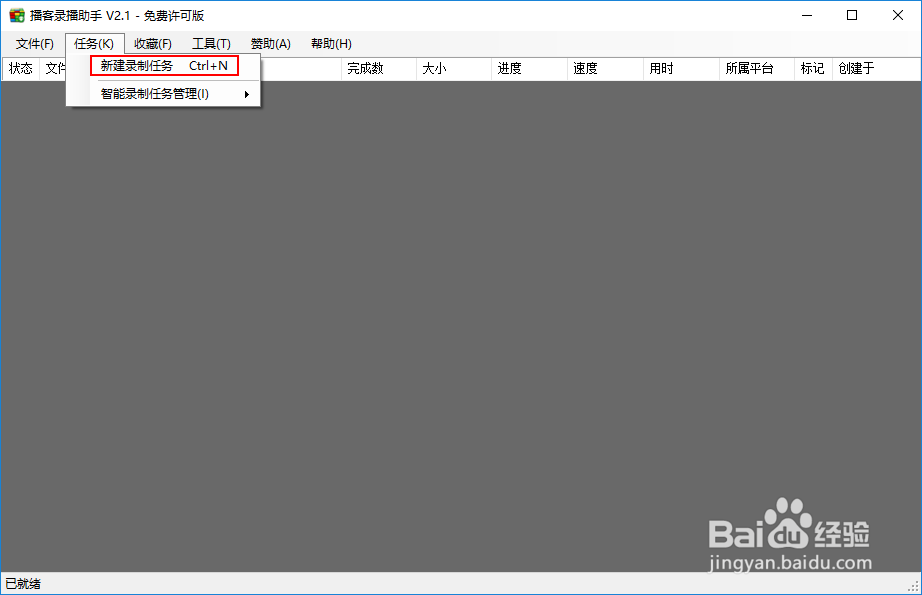Sort tasks by 大小 column
The image size is (922, 595).
[432, 68]
